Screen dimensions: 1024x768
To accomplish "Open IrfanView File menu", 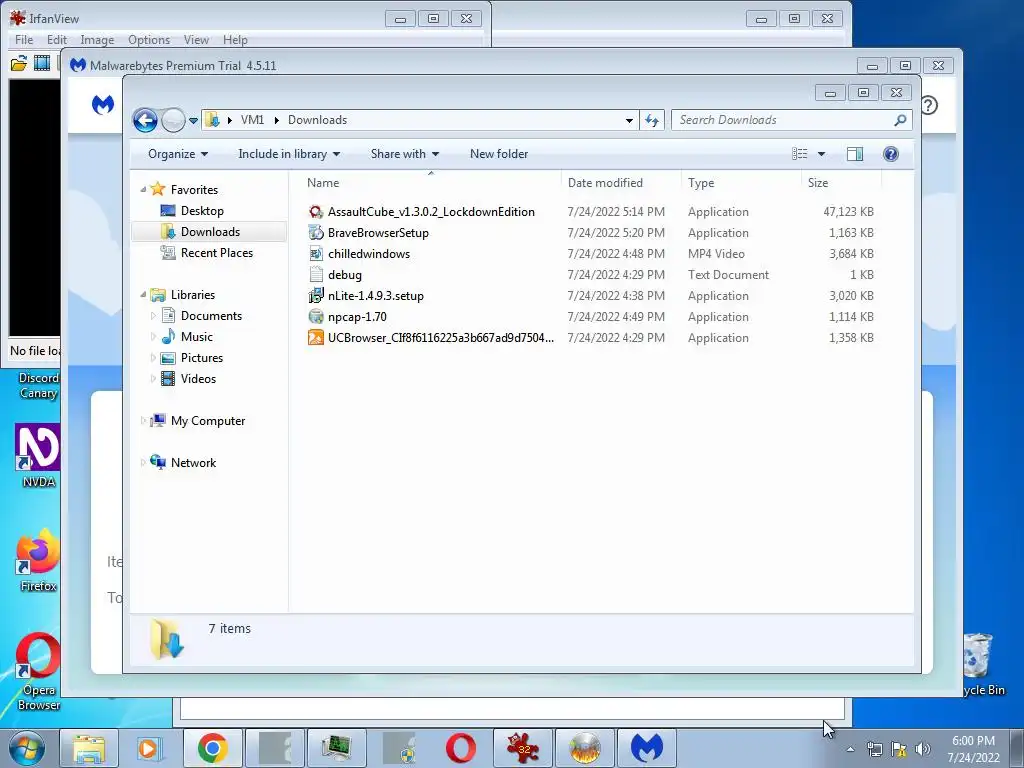I will tap(24, 40).
